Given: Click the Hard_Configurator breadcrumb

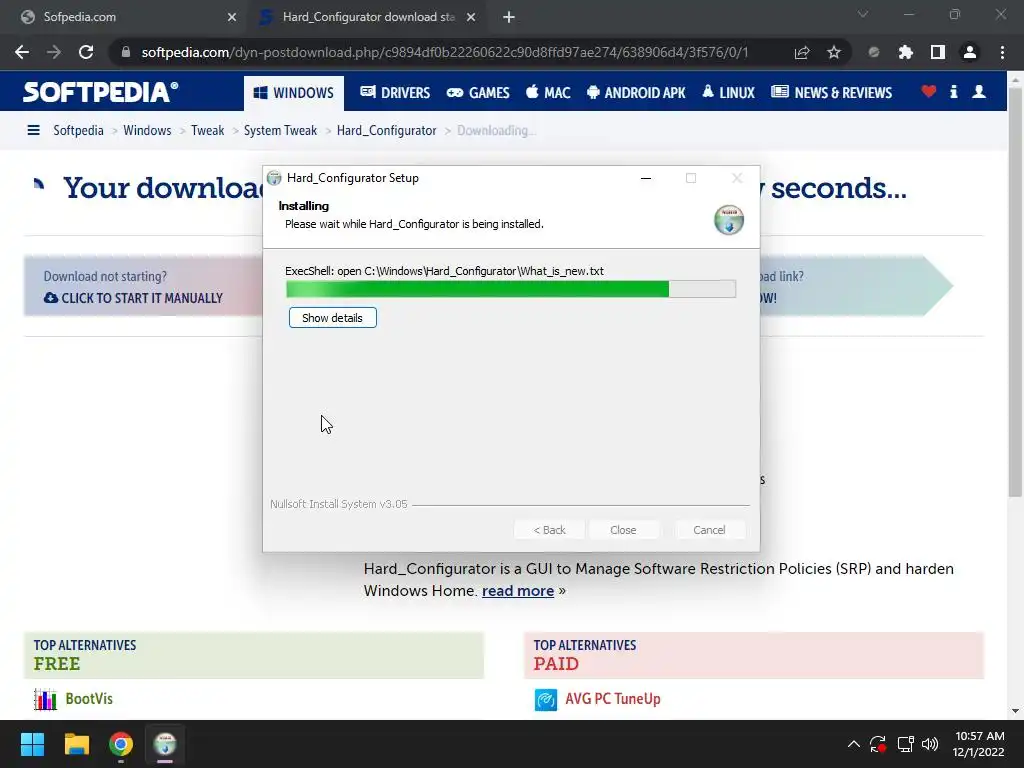Looking at the screenshot, I should 386,130.
